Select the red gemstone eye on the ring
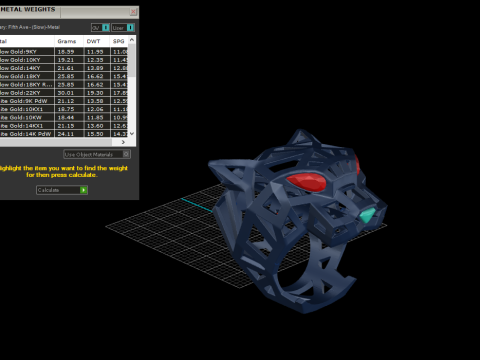The height and width of the screenshot is (360, 480). [x=307, y=183]
